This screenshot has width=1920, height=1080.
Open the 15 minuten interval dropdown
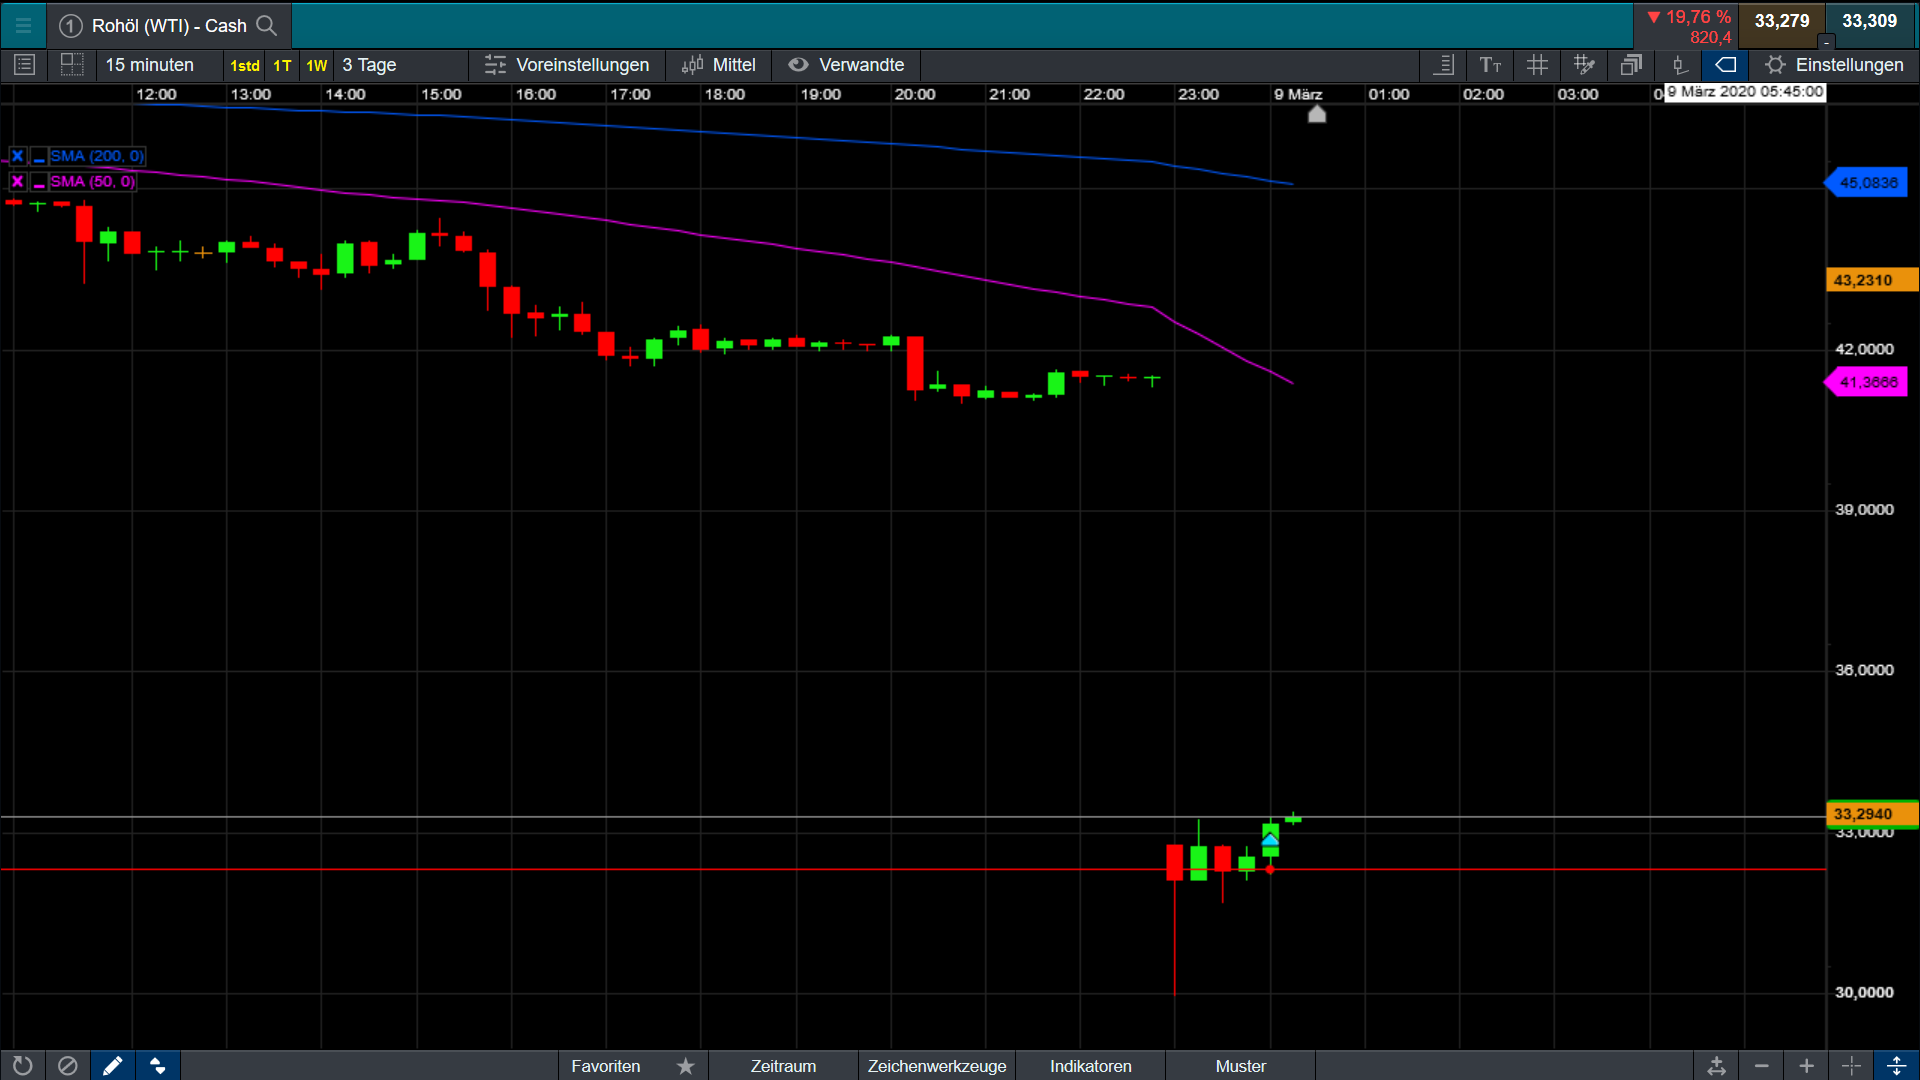(x=150, y=65)
